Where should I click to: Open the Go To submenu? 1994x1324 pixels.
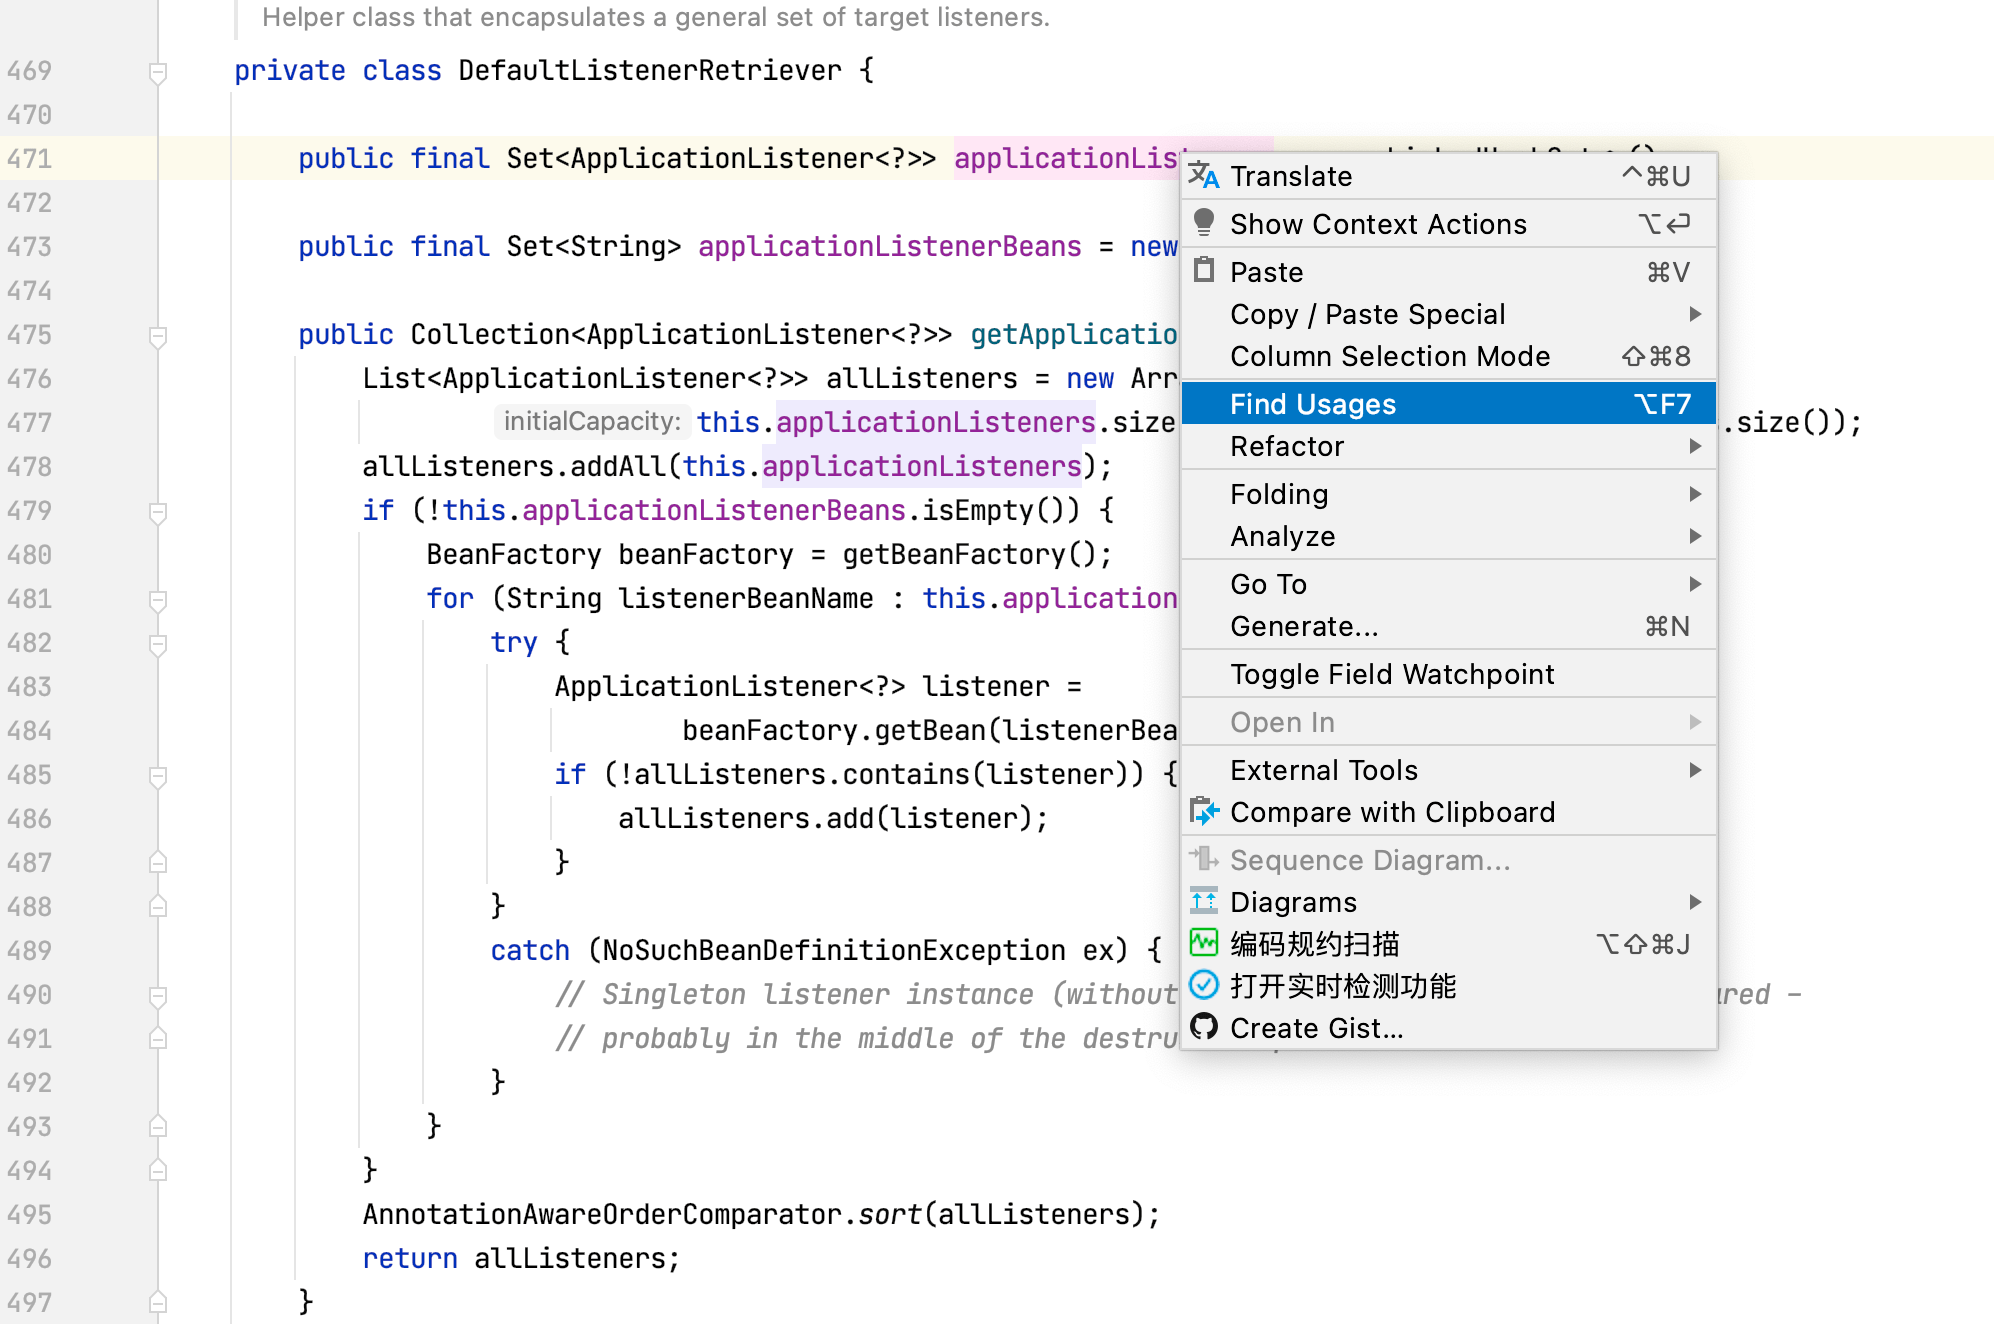[1695, 584]
